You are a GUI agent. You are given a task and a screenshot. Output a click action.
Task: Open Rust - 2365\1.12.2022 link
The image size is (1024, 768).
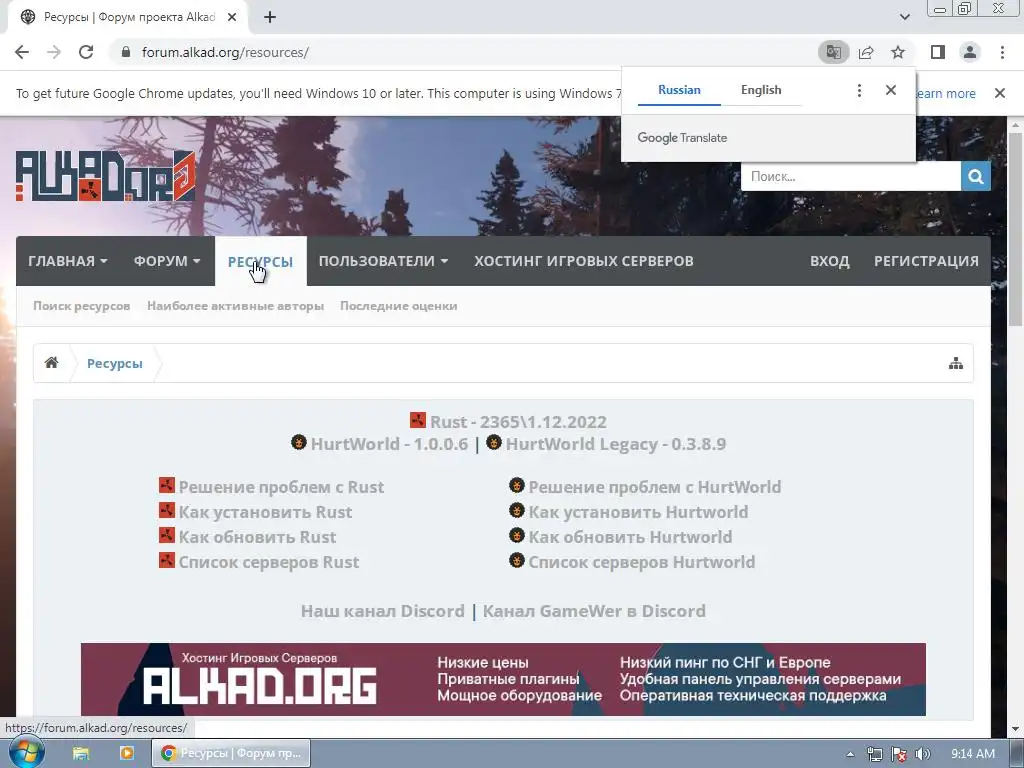tap(518, 422)
